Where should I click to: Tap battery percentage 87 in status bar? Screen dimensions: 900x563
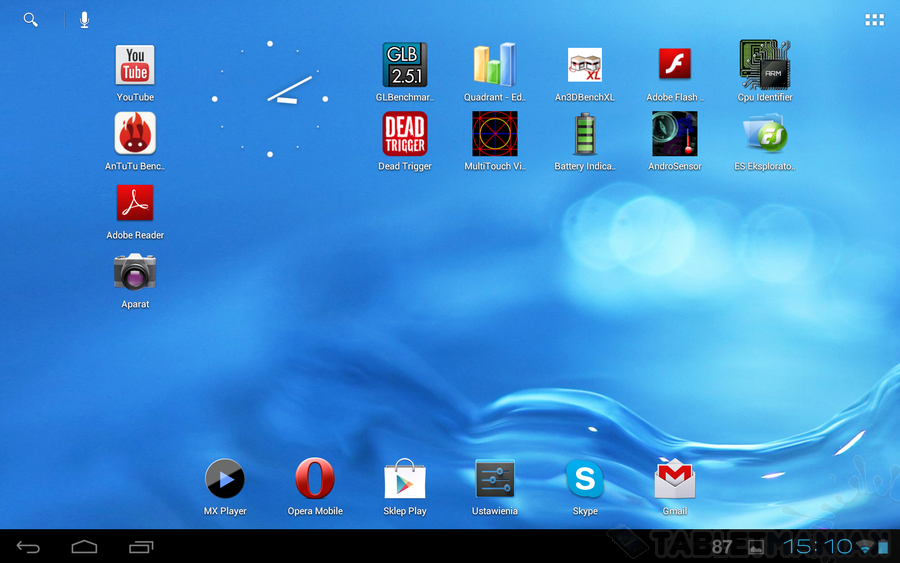click(x=721, y=547)
